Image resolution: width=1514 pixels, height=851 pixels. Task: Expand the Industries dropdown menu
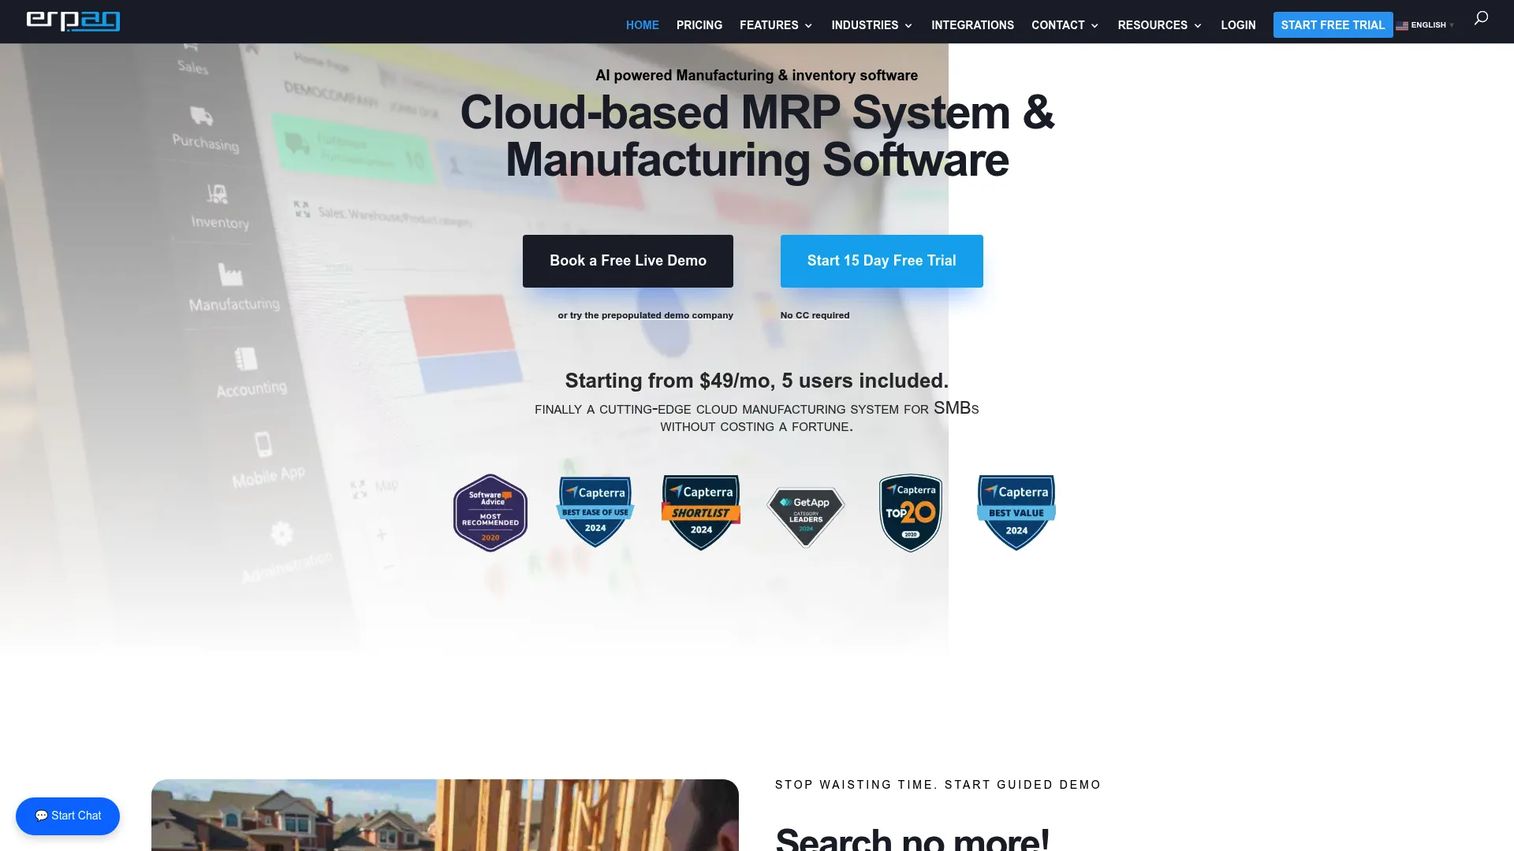coord(872,25)
